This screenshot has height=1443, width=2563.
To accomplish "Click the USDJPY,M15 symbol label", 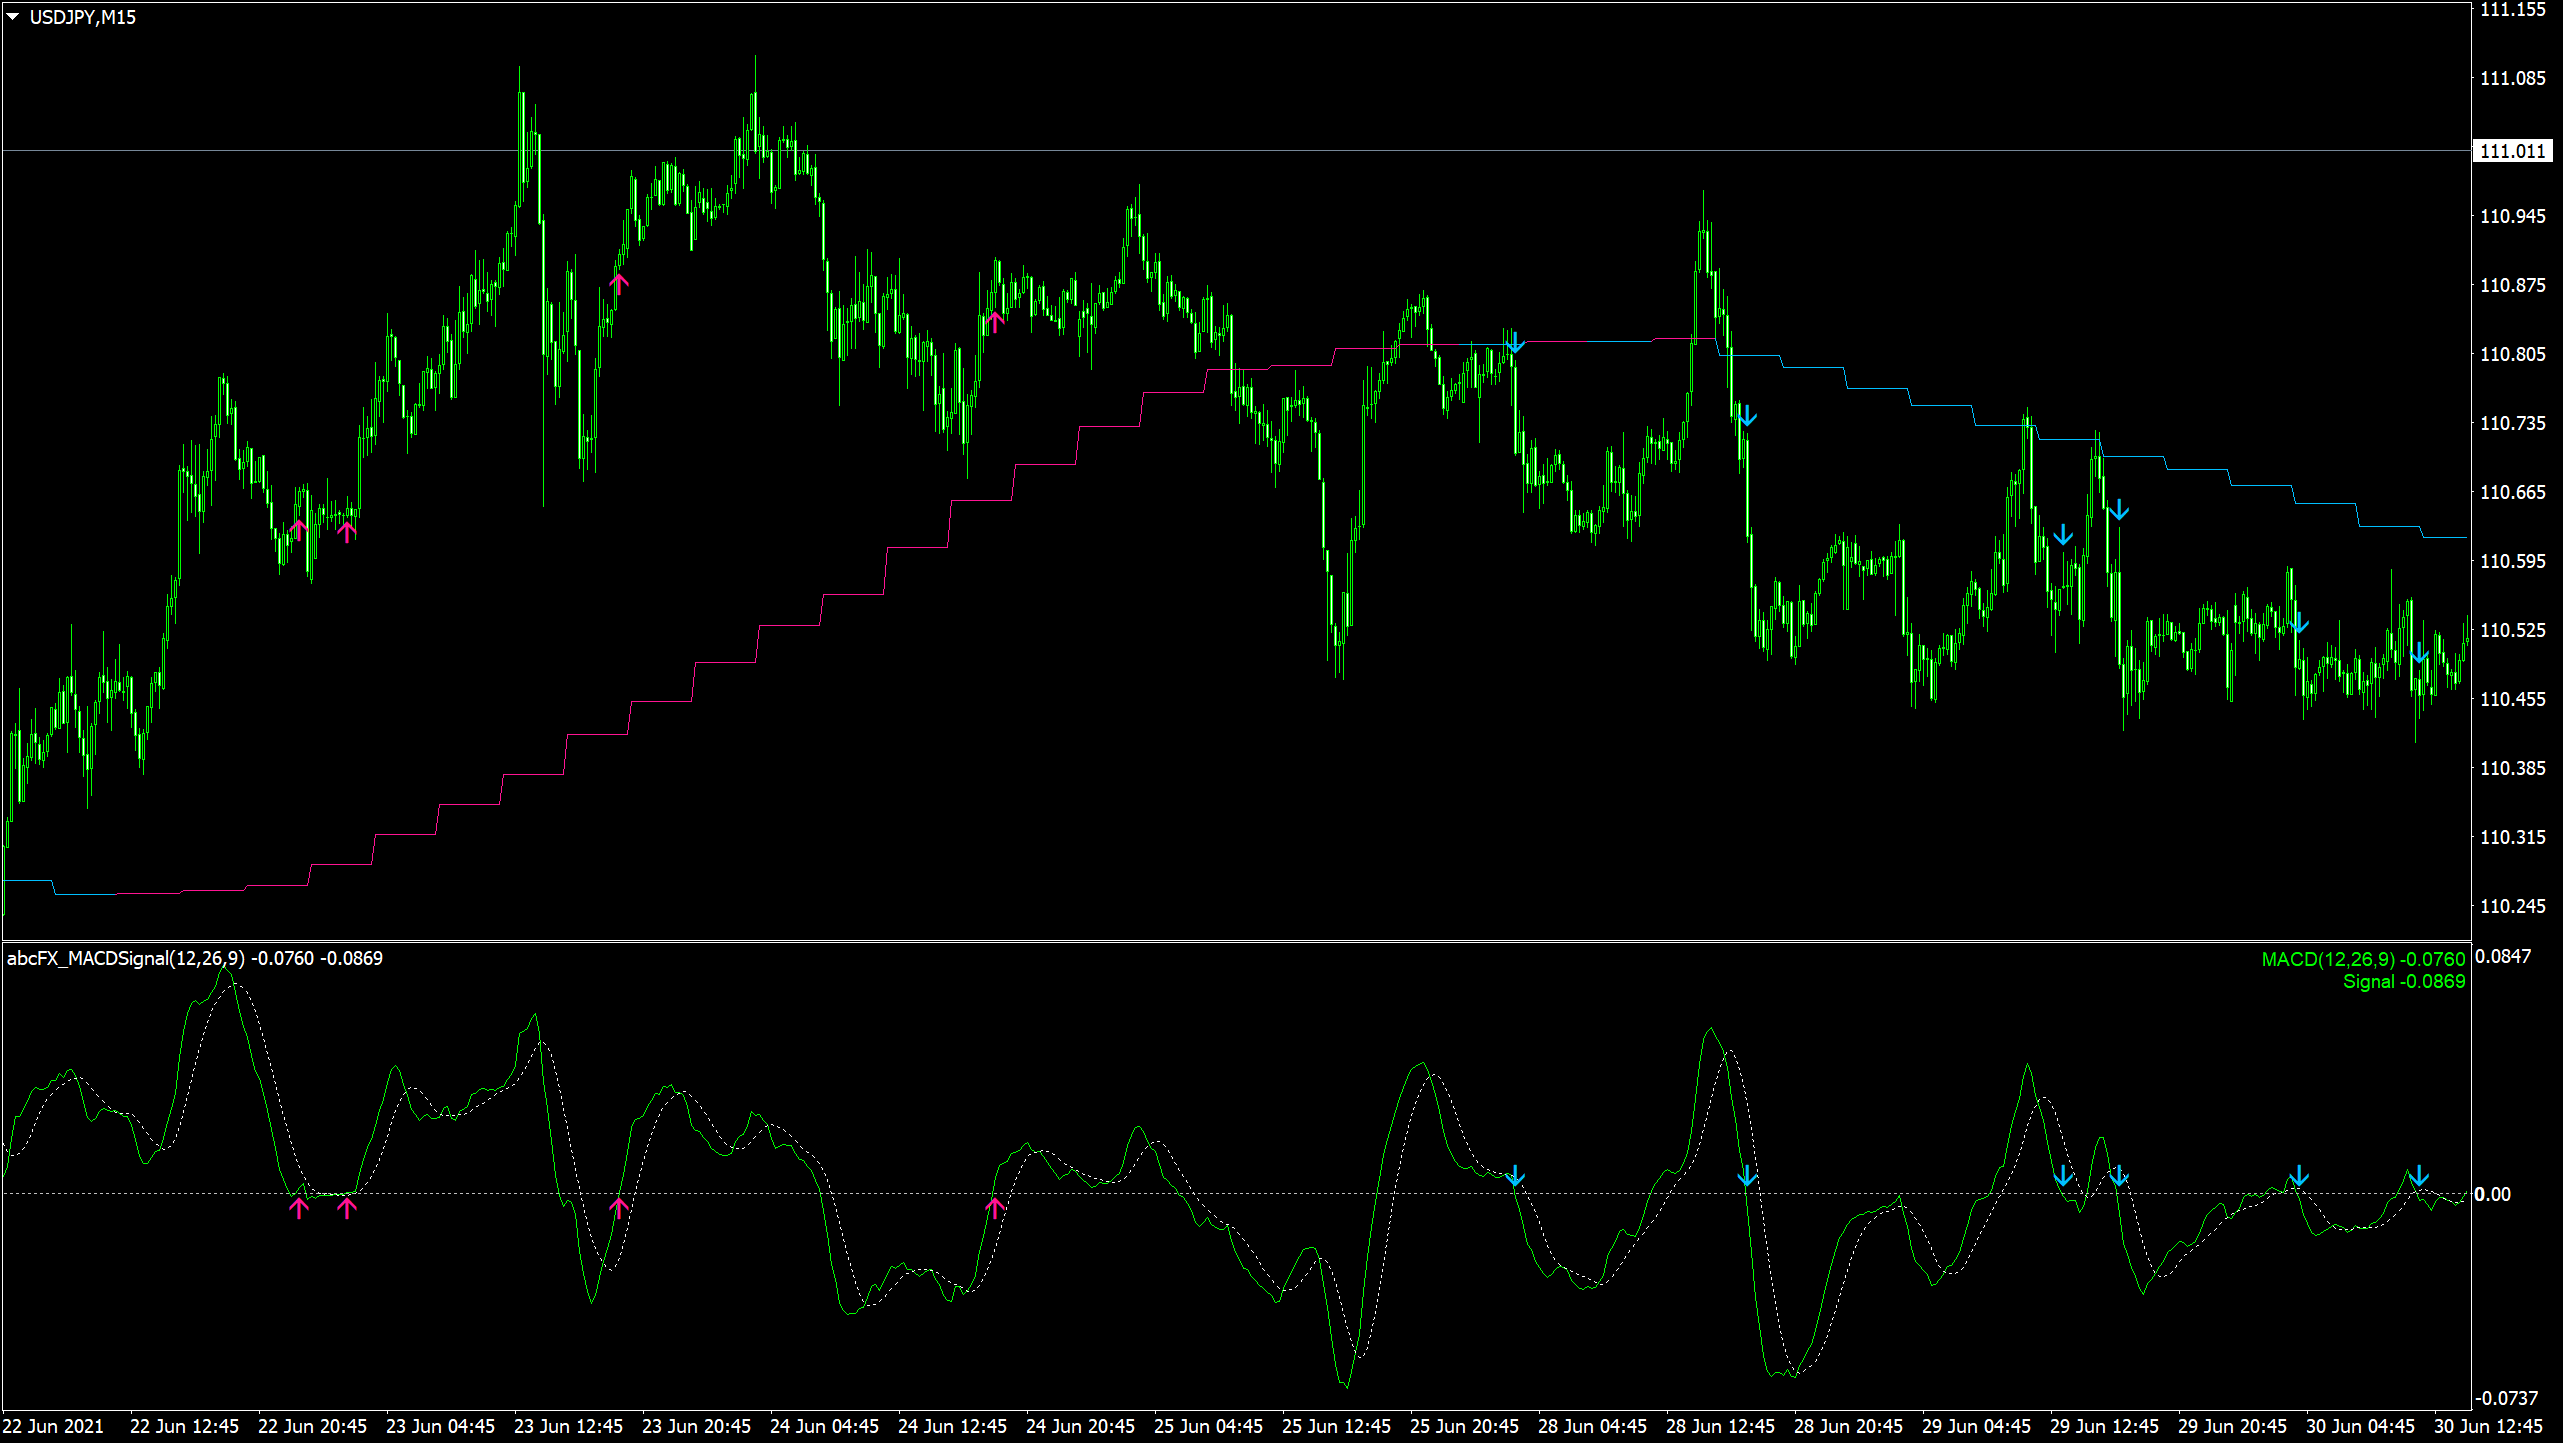I will click(82, 17).
